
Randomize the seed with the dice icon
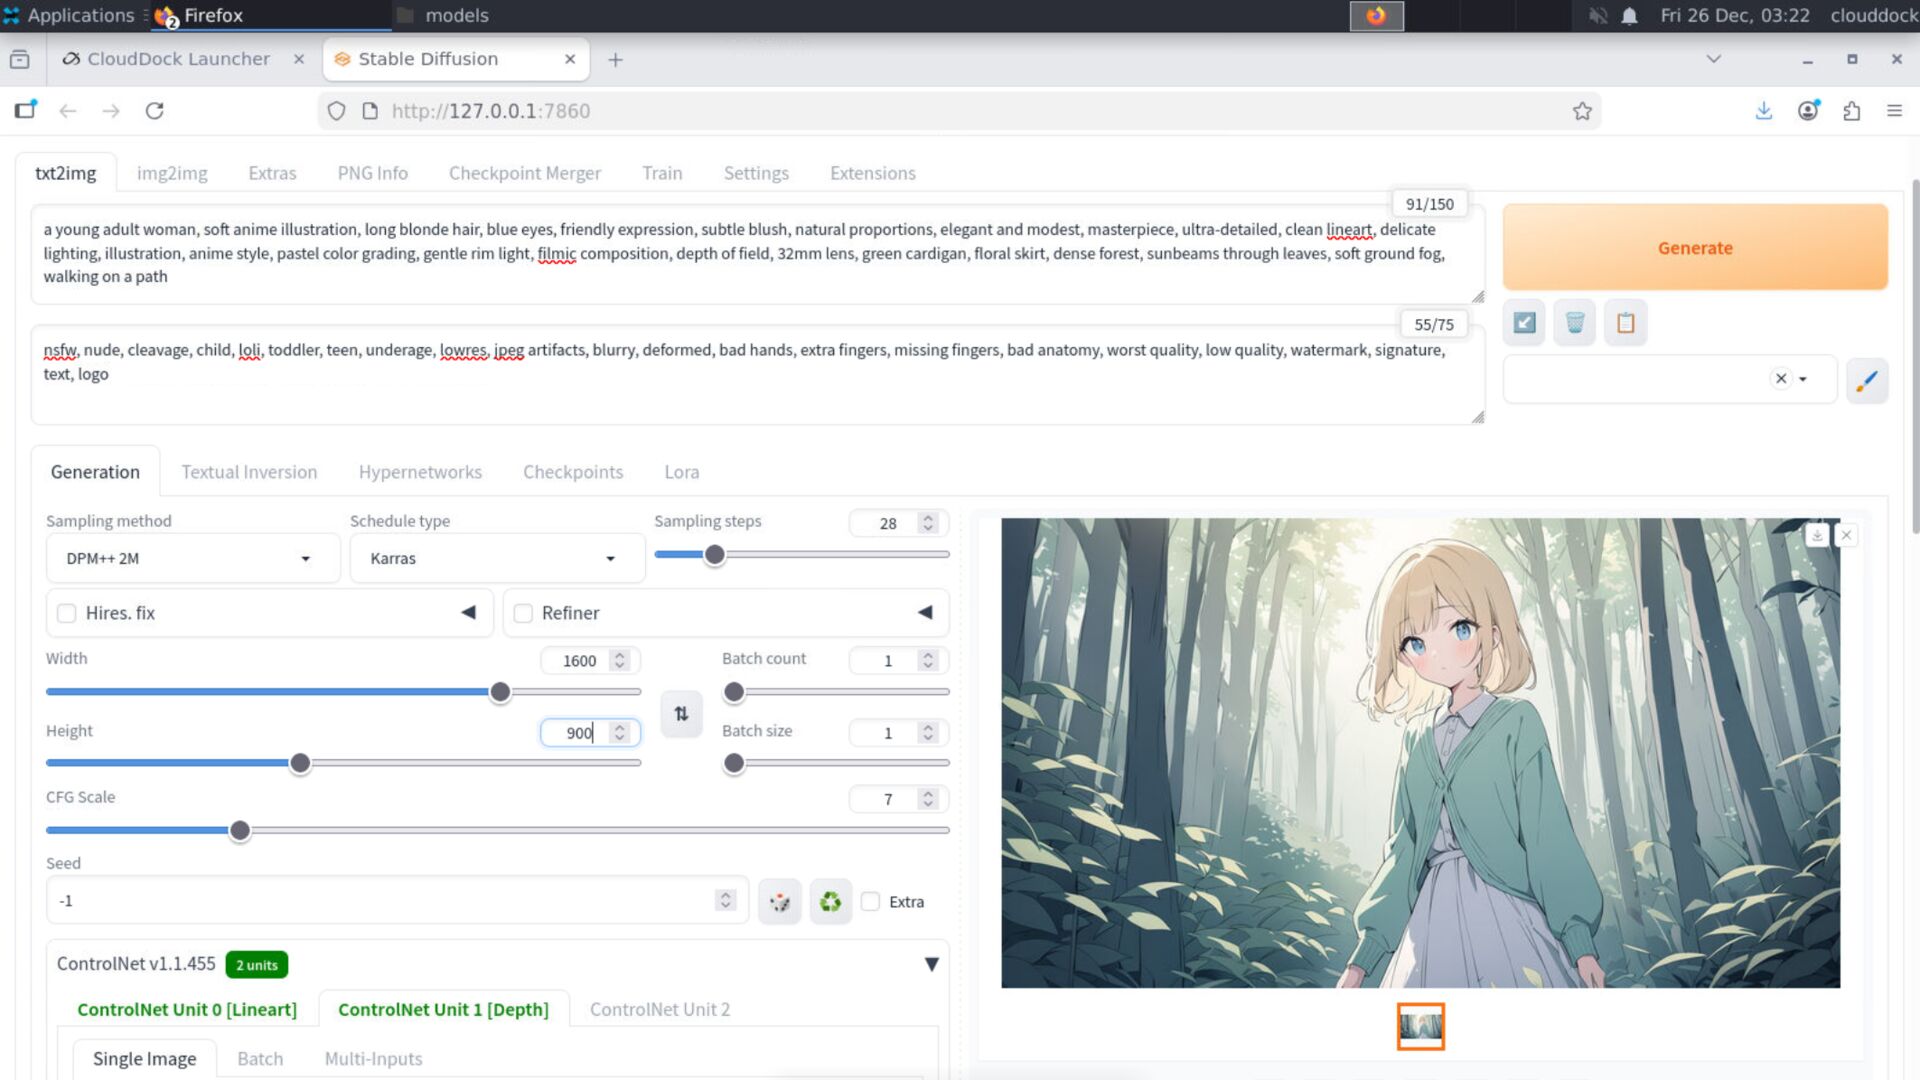coord(779,901)
